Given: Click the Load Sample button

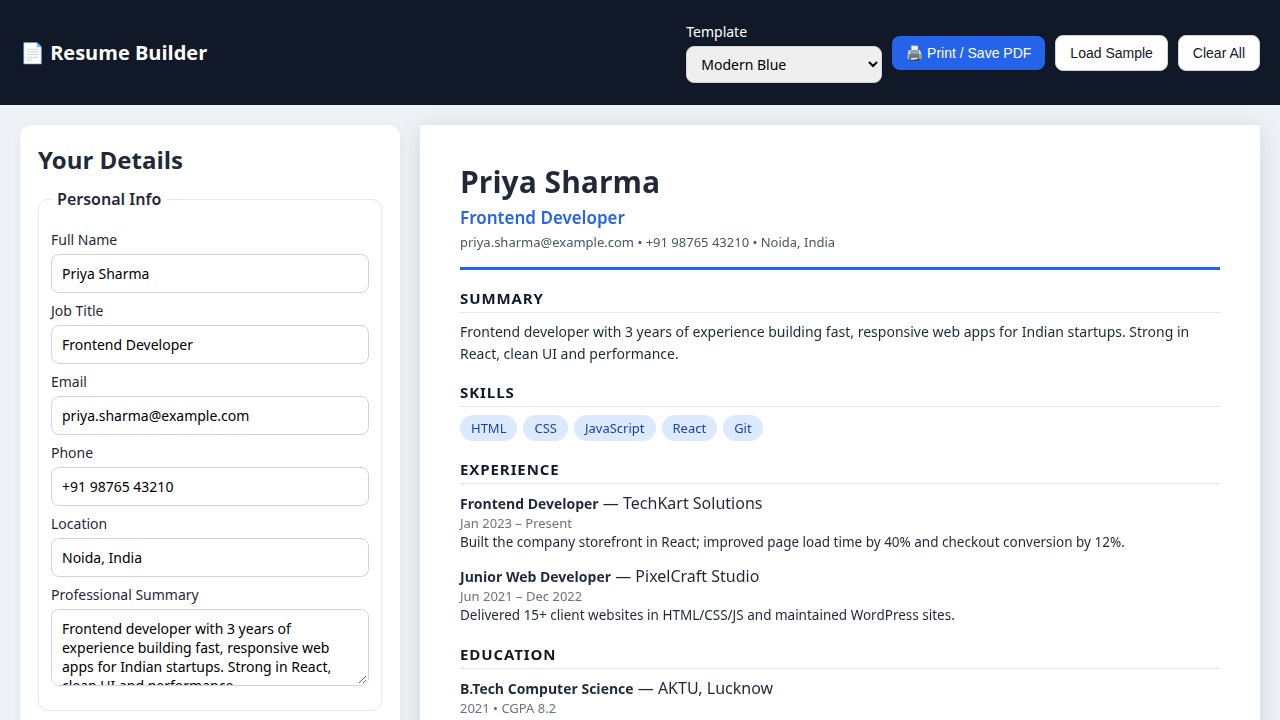Looking at the screenshot, I should (1111, 53).
